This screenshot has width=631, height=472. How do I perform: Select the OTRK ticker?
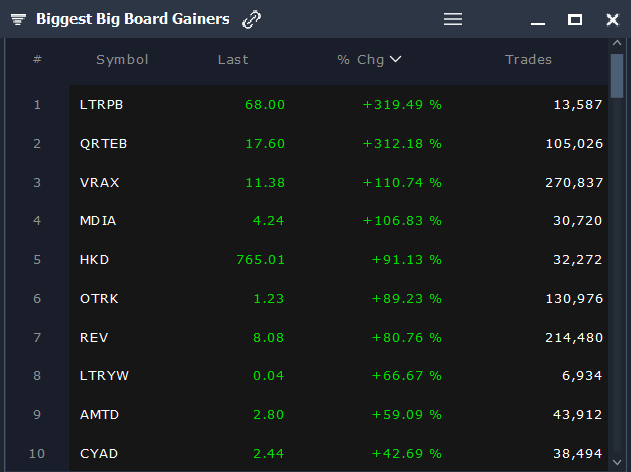click(98, 299)
